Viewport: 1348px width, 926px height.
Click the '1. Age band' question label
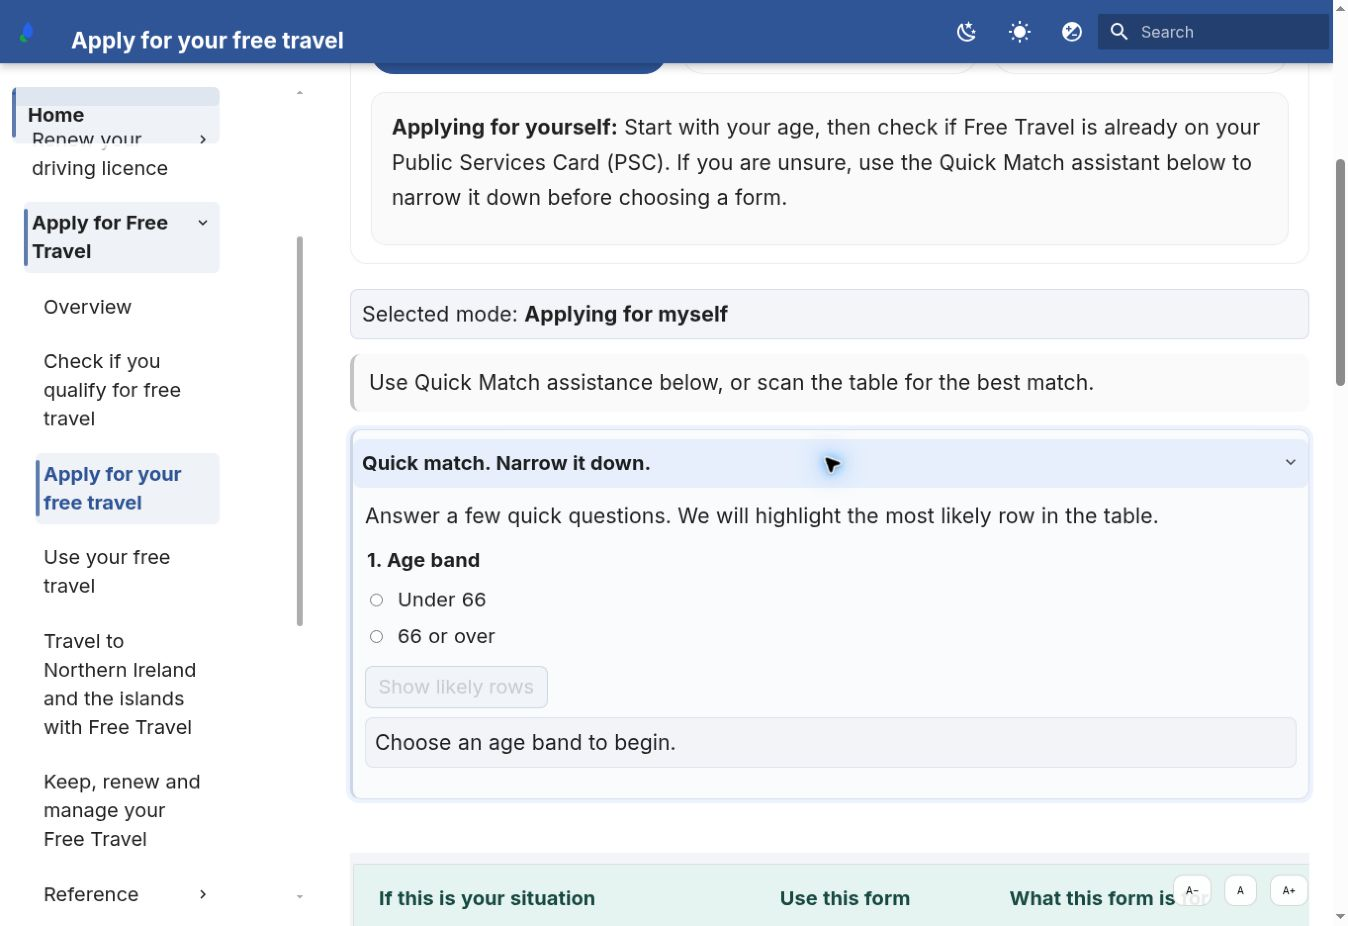423,560
